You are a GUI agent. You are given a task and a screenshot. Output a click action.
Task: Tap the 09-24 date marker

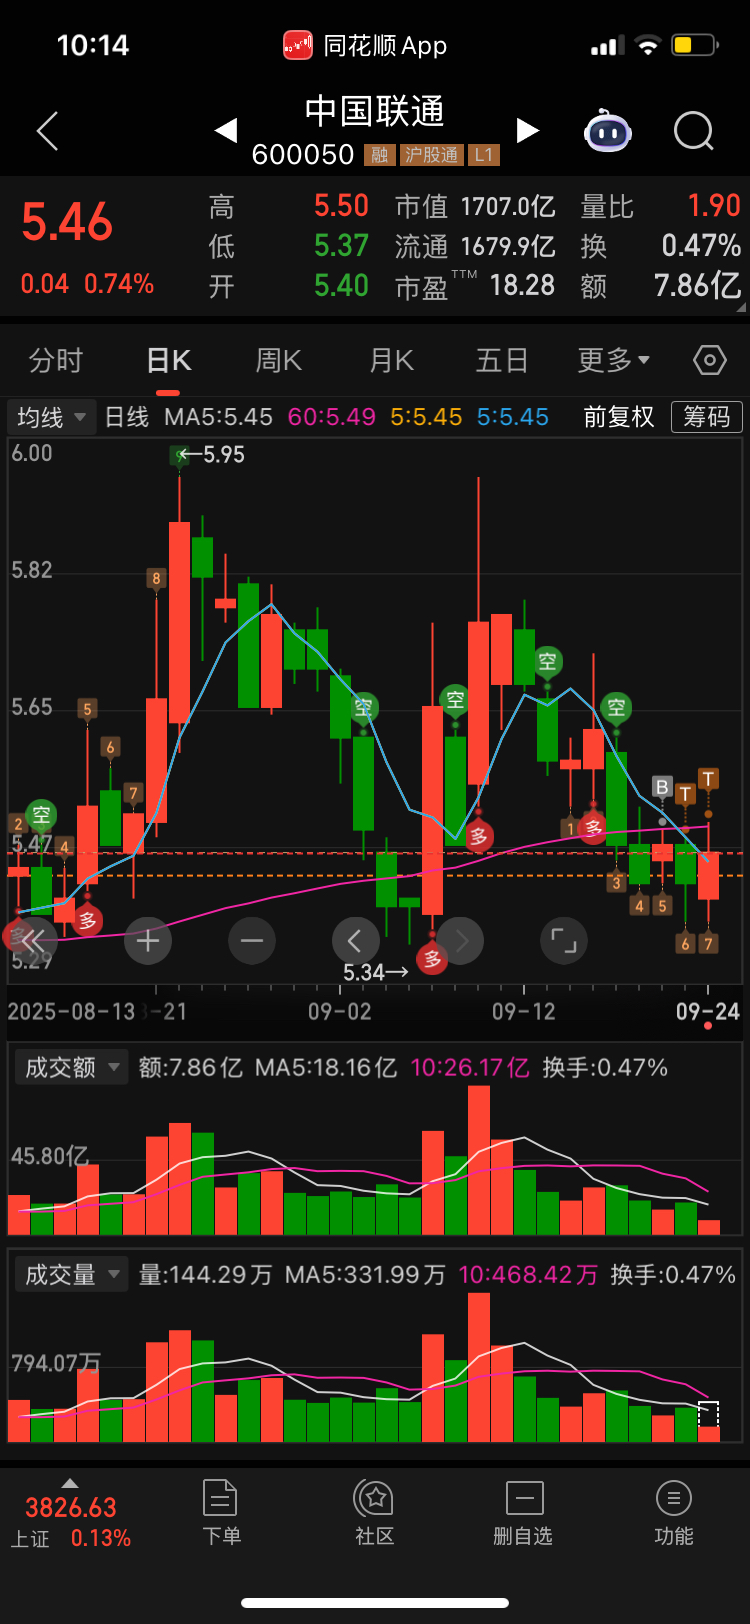(x=708, y=1011)
